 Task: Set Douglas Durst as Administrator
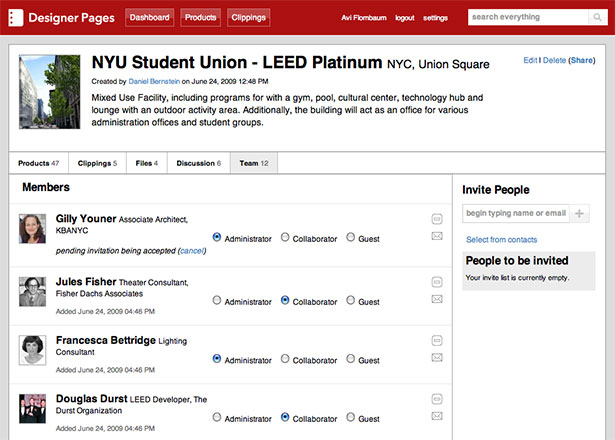click(x=217, y=417)
